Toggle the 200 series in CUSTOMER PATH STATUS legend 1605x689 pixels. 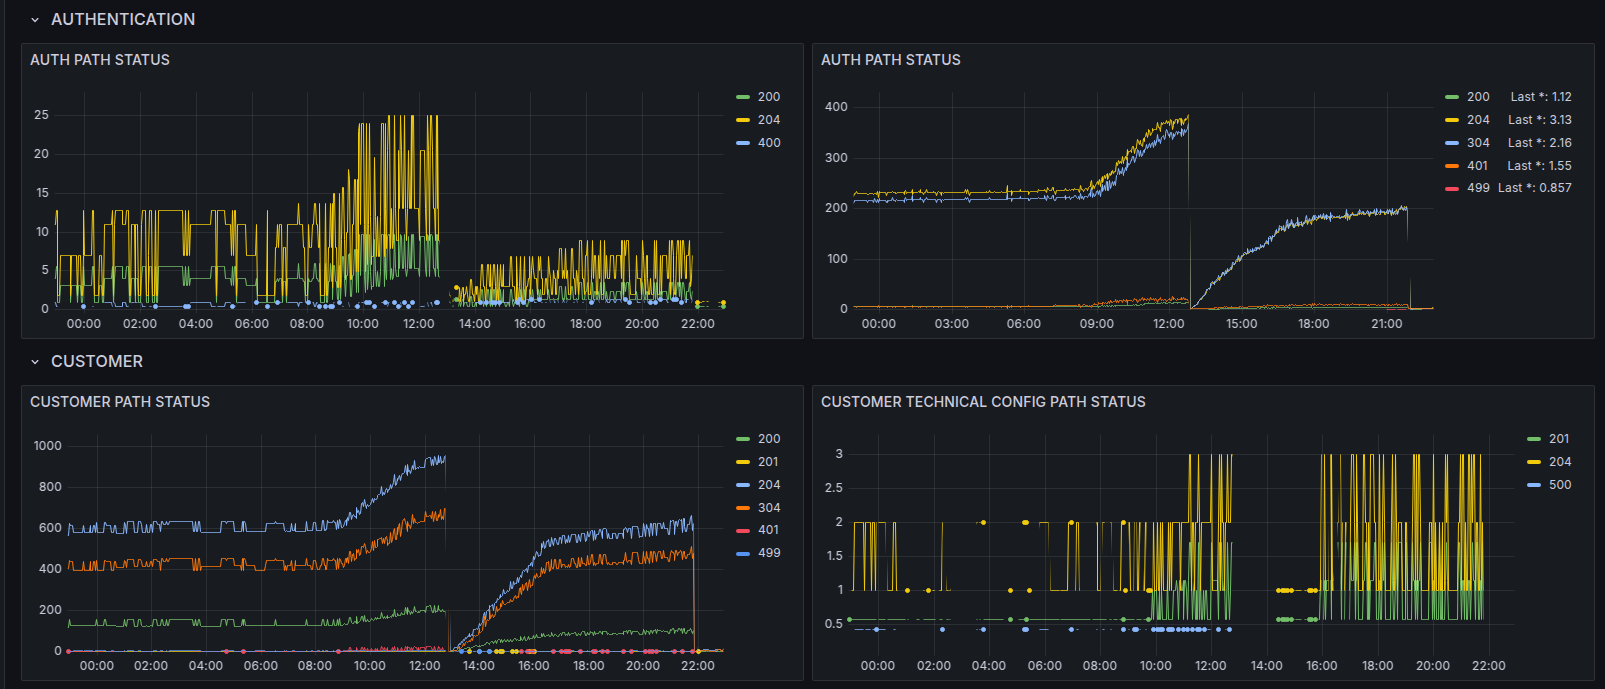tap(769, 439)
